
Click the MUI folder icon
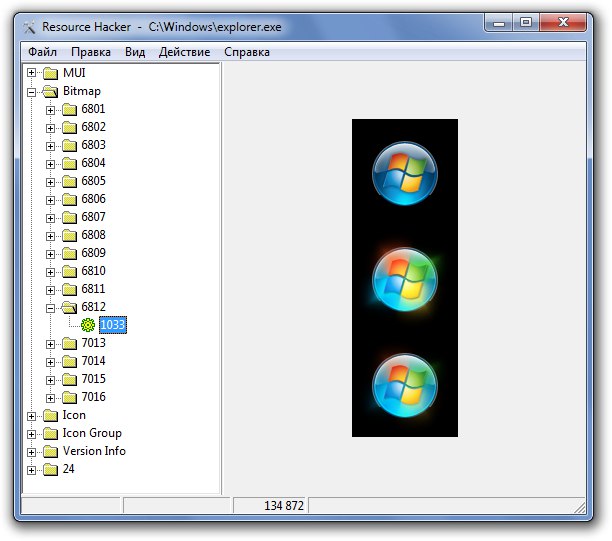click(x=51, y=73)
